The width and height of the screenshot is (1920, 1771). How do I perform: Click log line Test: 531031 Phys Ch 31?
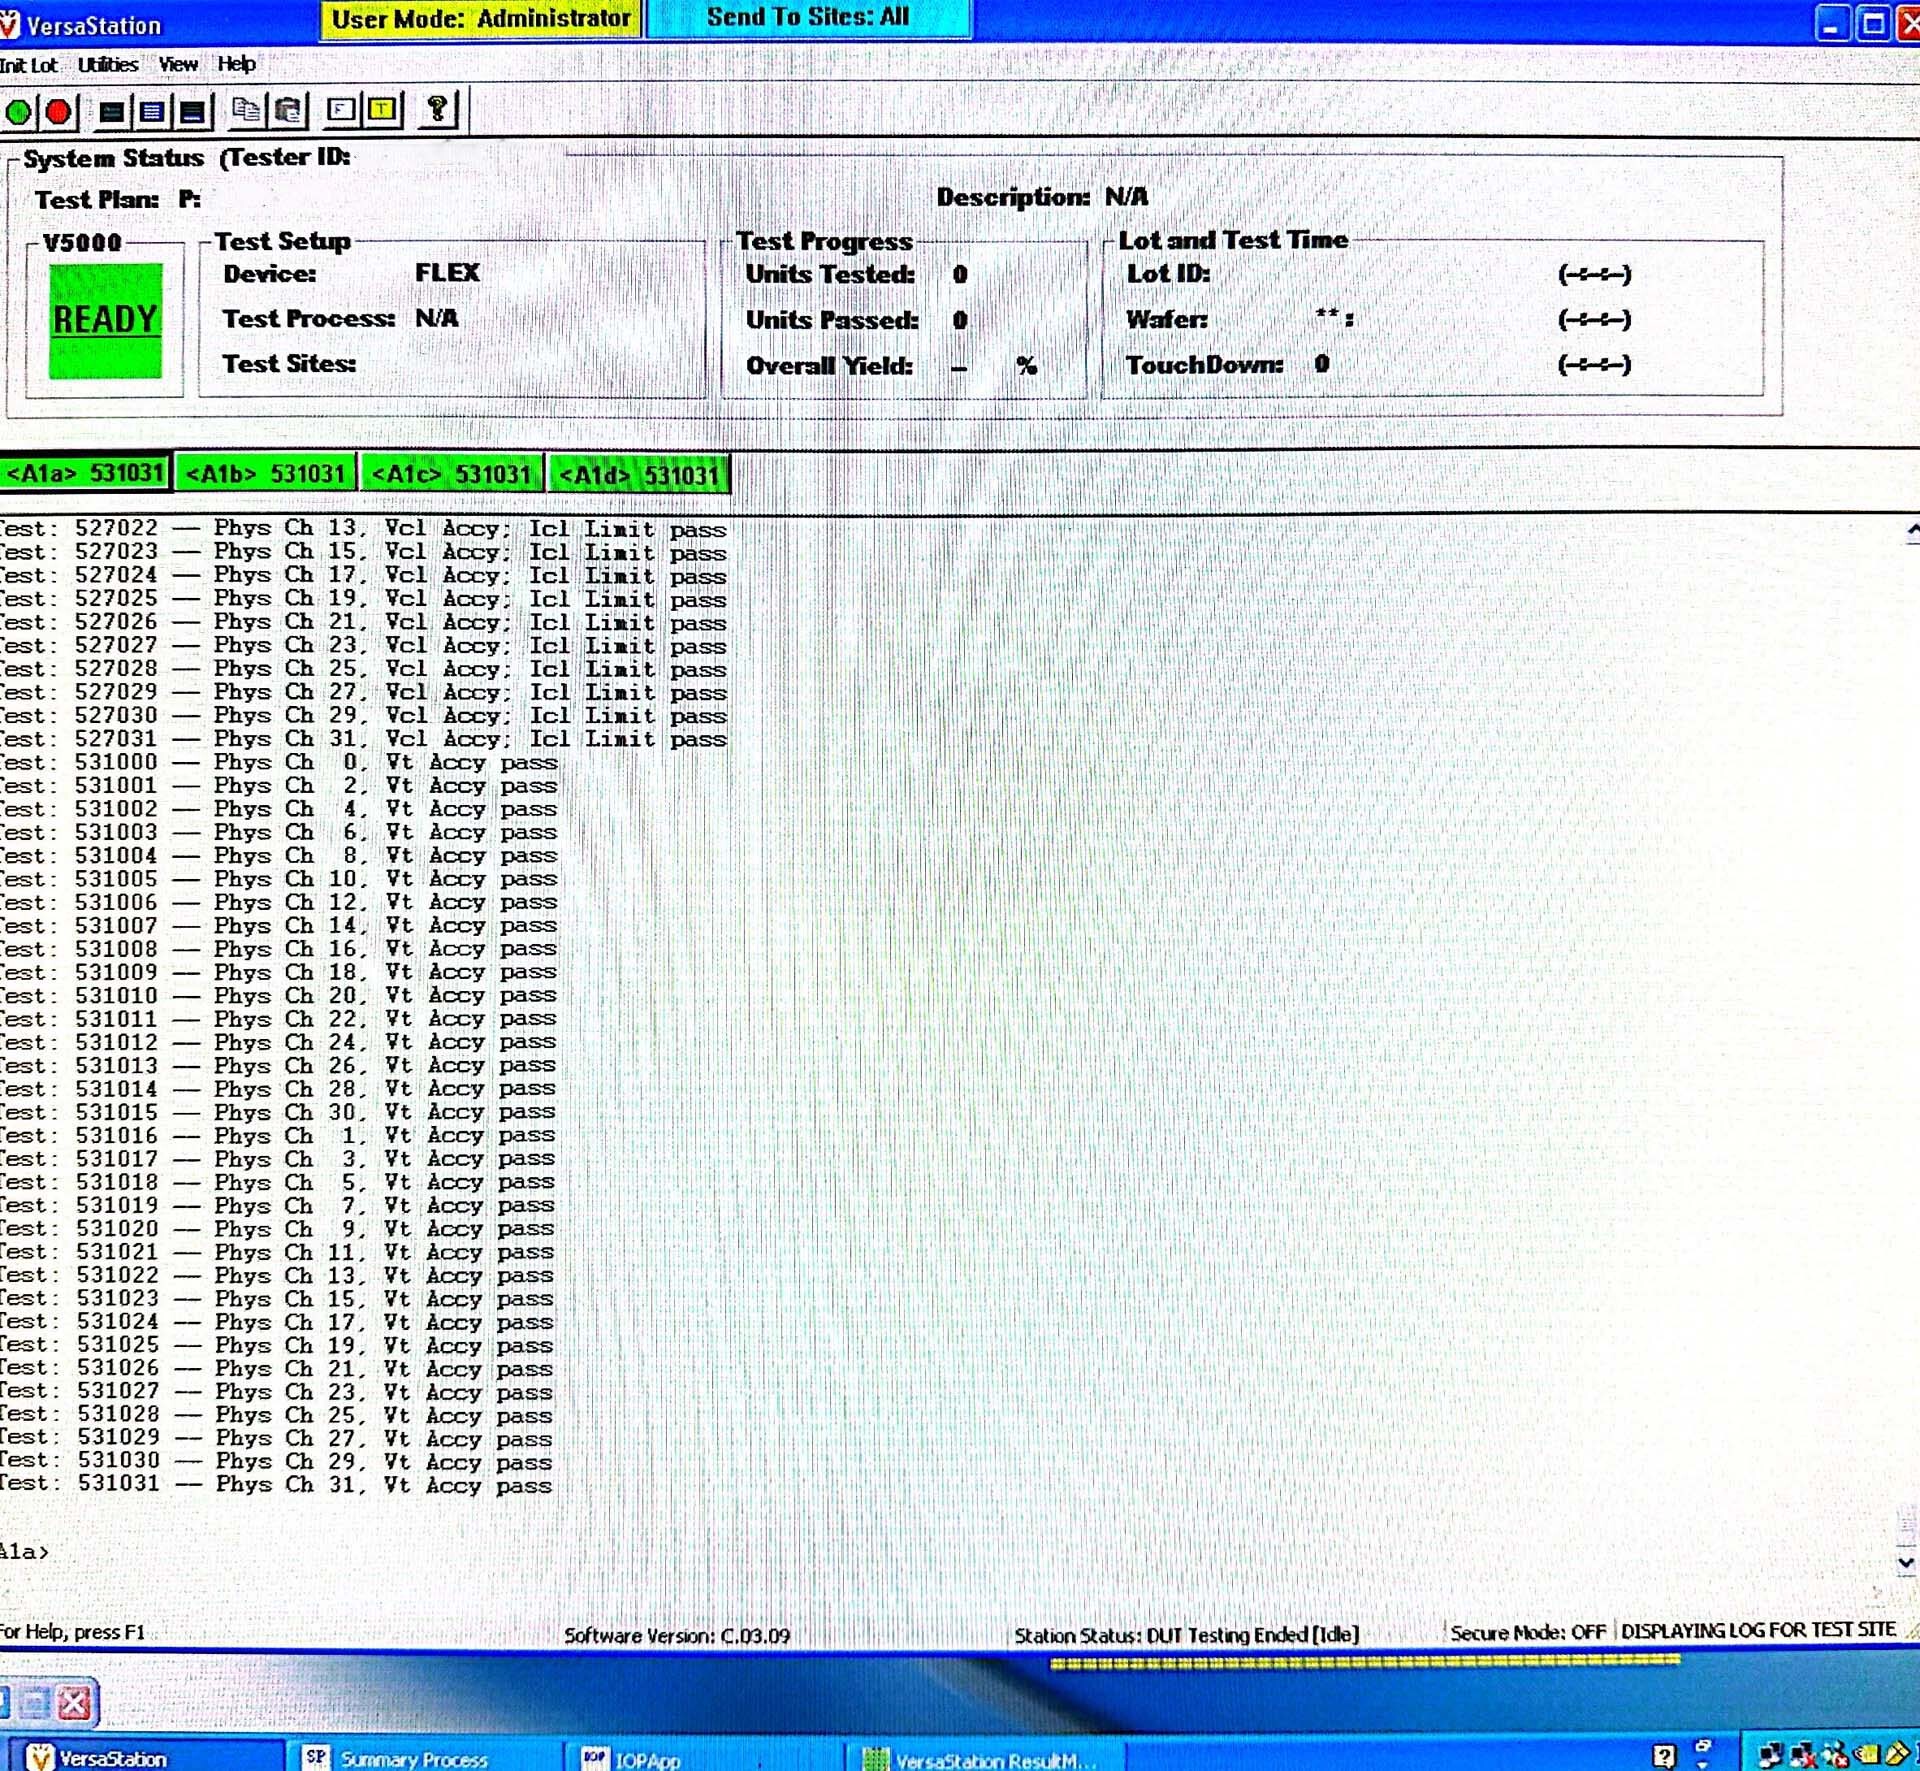pos(276,1485)
